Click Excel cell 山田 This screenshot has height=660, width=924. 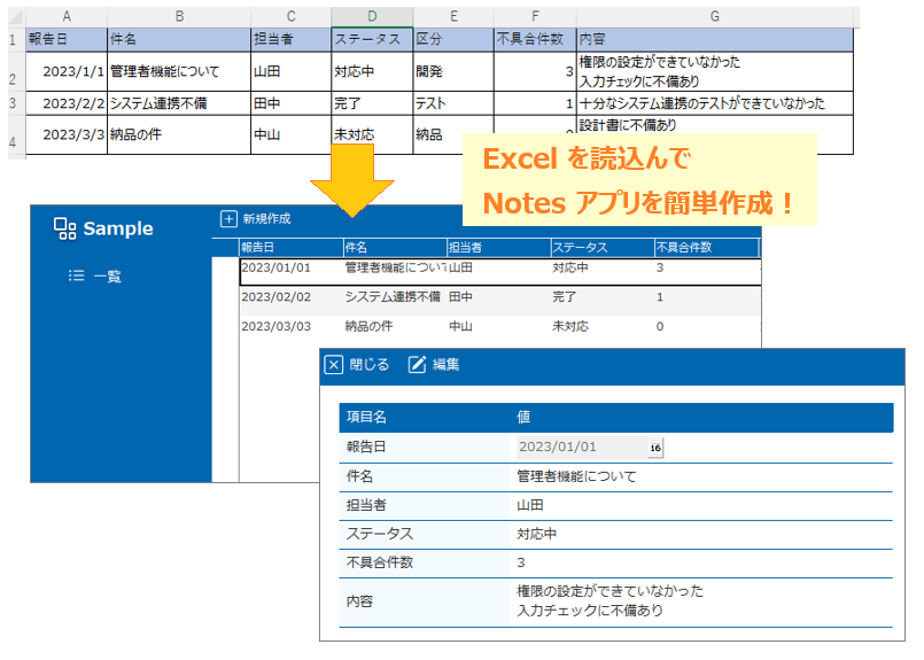[x=291, y=71]
